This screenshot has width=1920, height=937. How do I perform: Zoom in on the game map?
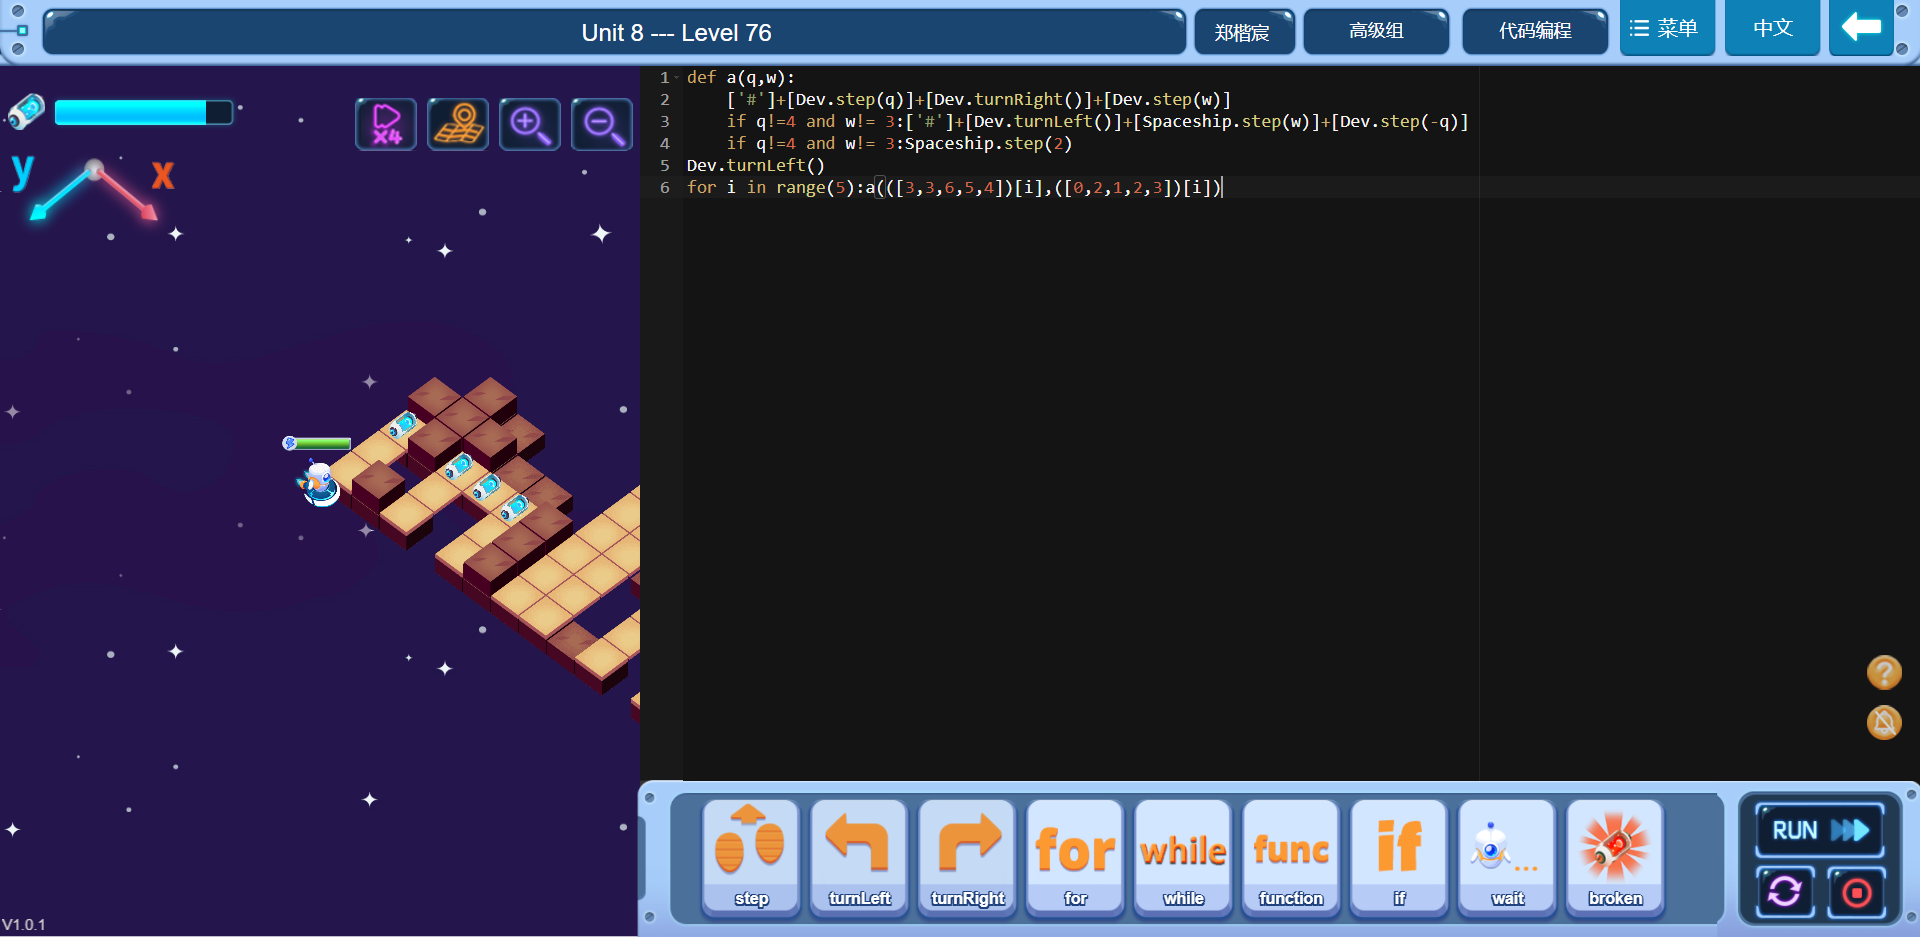coord(530,125)
